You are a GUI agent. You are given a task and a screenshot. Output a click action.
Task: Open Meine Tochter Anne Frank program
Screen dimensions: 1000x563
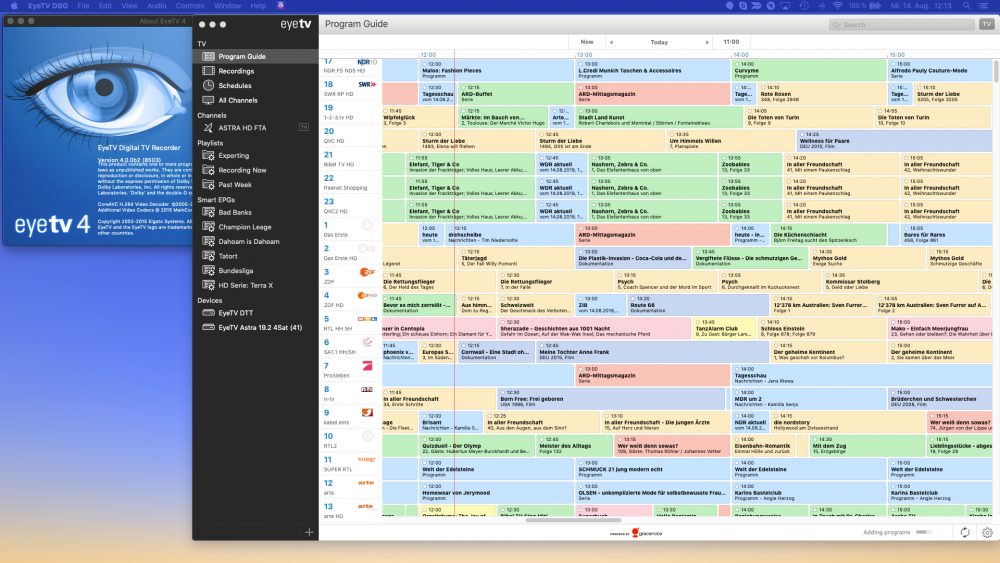pos(652,351)
